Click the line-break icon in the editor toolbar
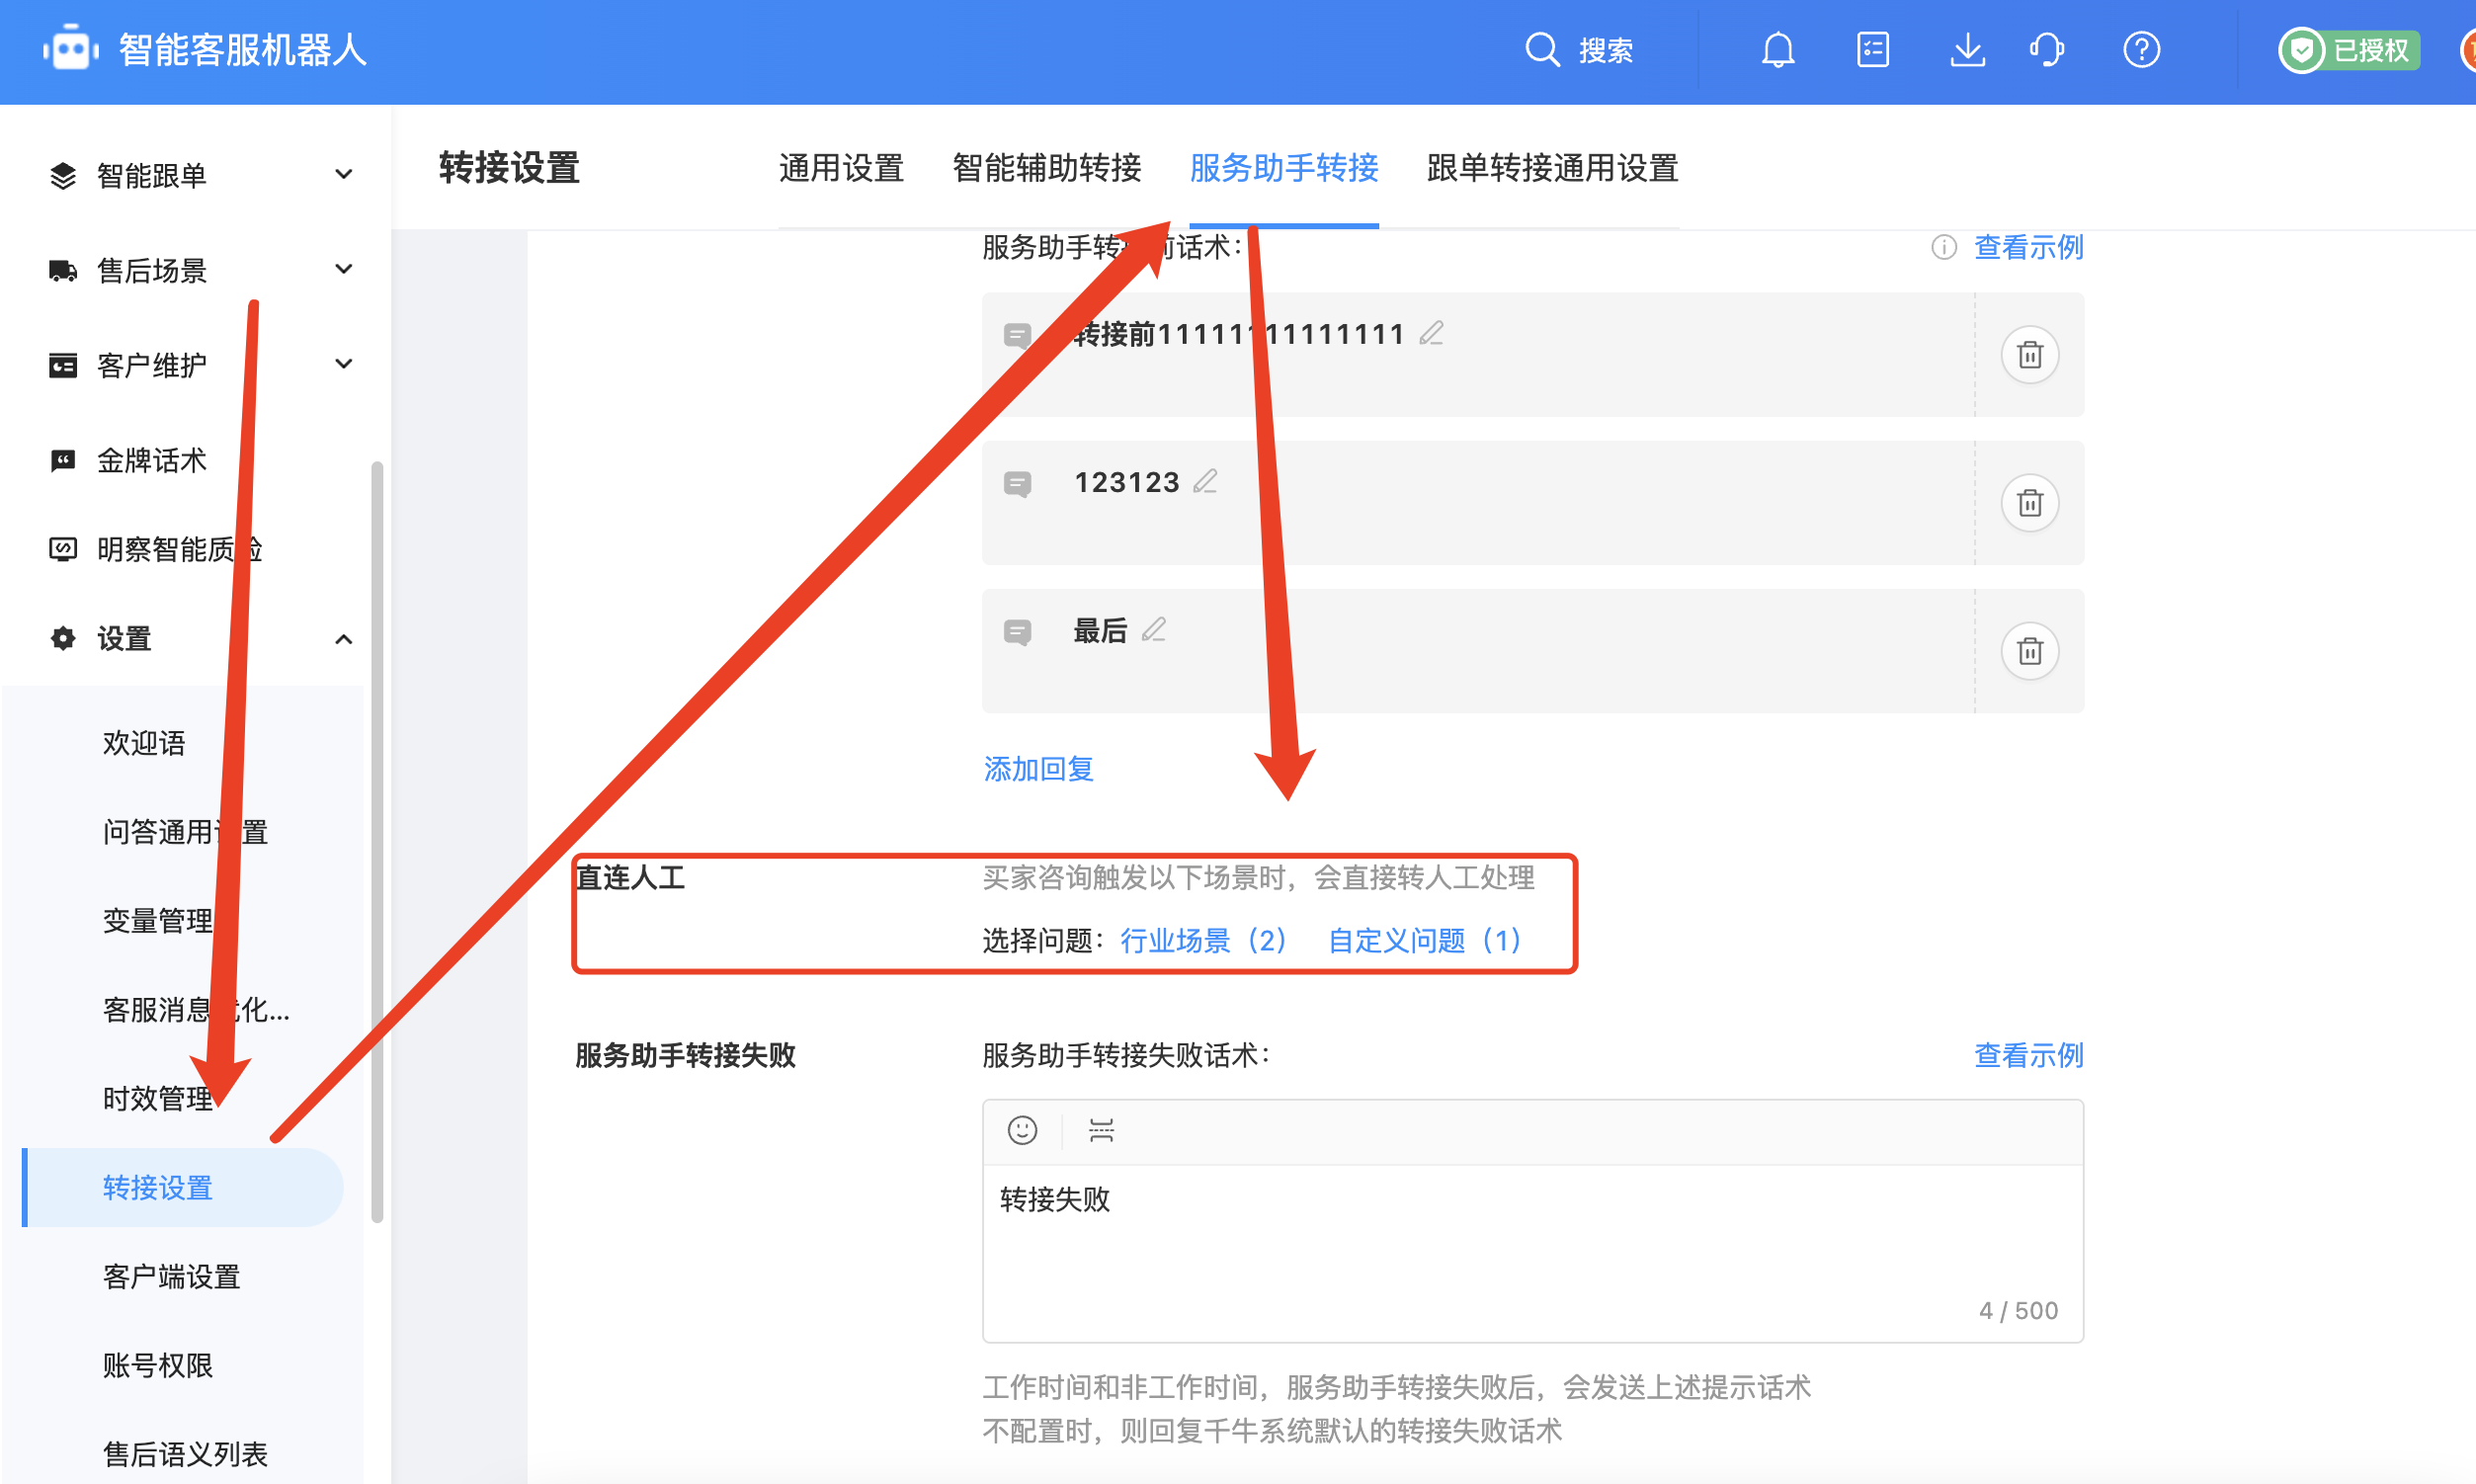The image size is (2476, 1484). tap(1101, 1130)
